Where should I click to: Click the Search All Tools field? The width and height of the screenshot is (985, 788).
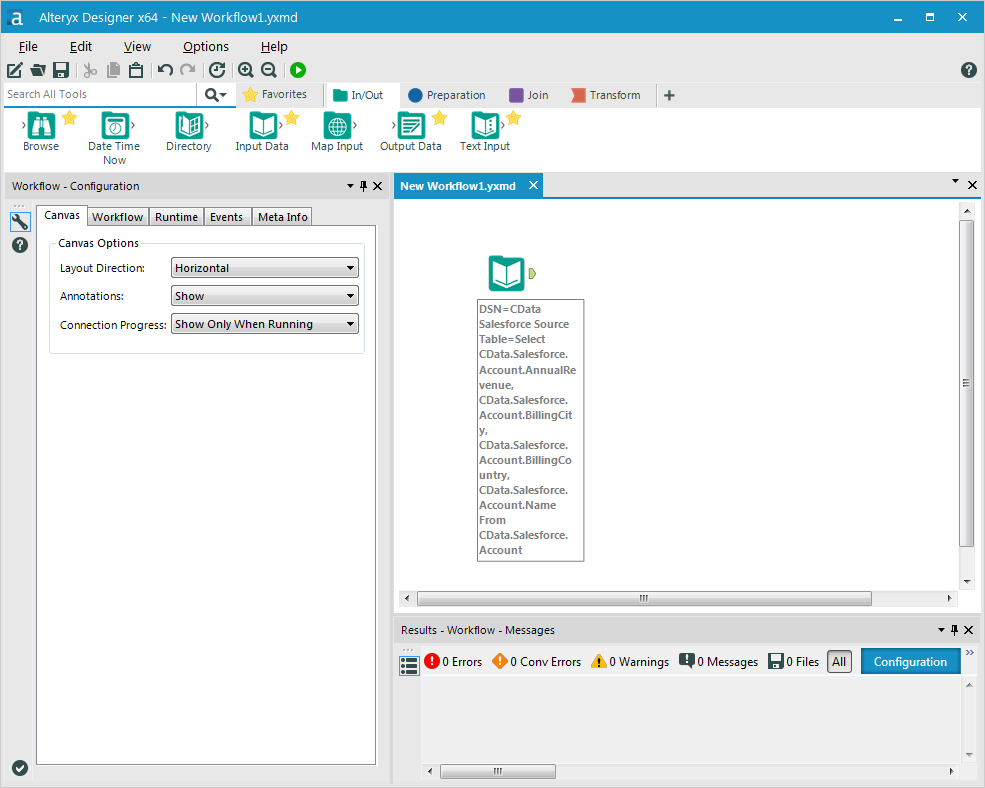(100, 94)
